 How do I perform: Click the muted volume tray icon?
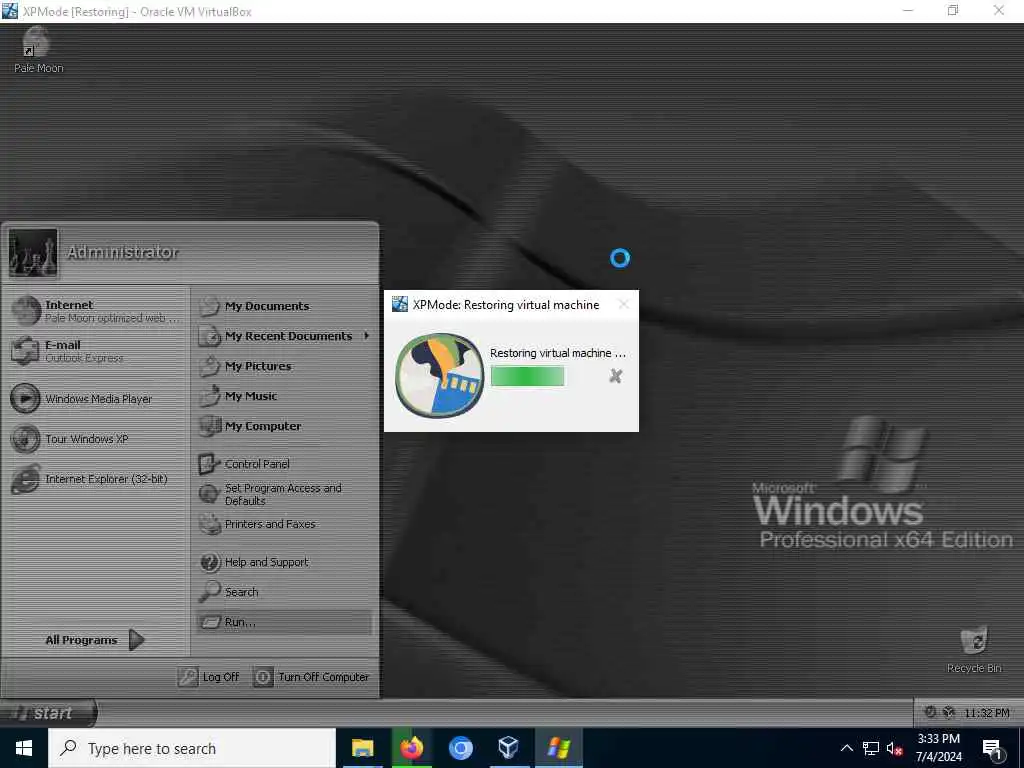click(894, 748)
